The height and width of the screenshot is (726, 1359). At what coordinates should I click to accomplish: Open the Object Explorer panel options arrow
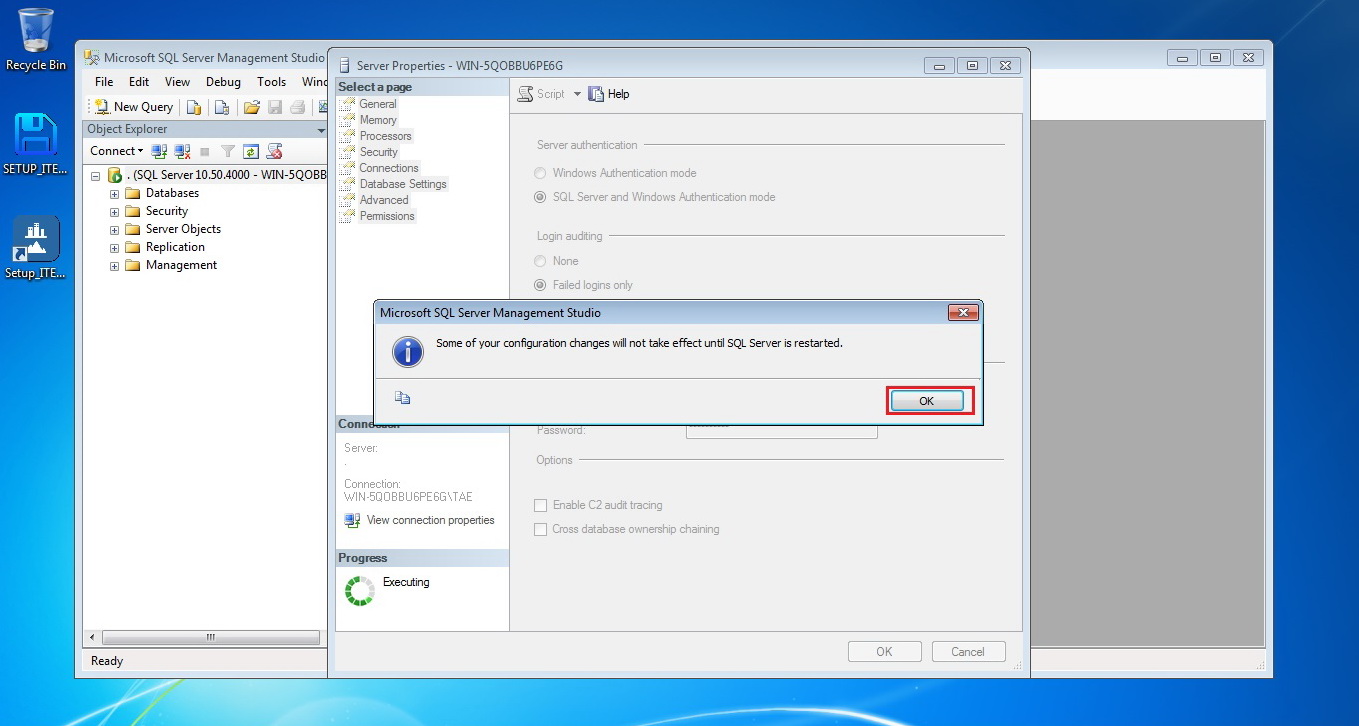[321, 130]
